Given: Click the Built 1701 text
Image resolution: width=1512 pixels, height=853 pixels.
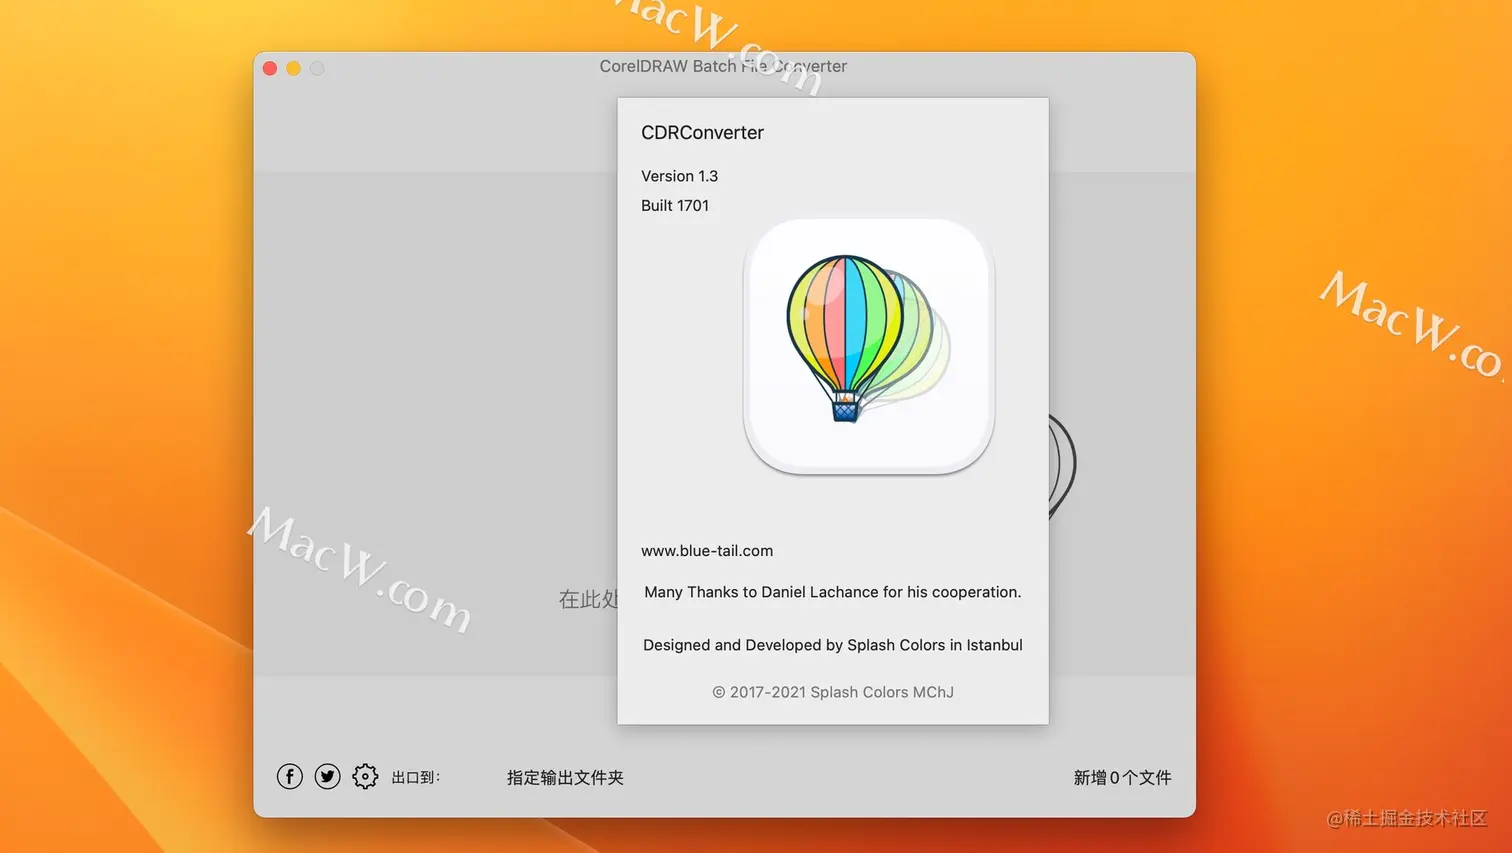Looking at the screenshot, I should (675, 206).
